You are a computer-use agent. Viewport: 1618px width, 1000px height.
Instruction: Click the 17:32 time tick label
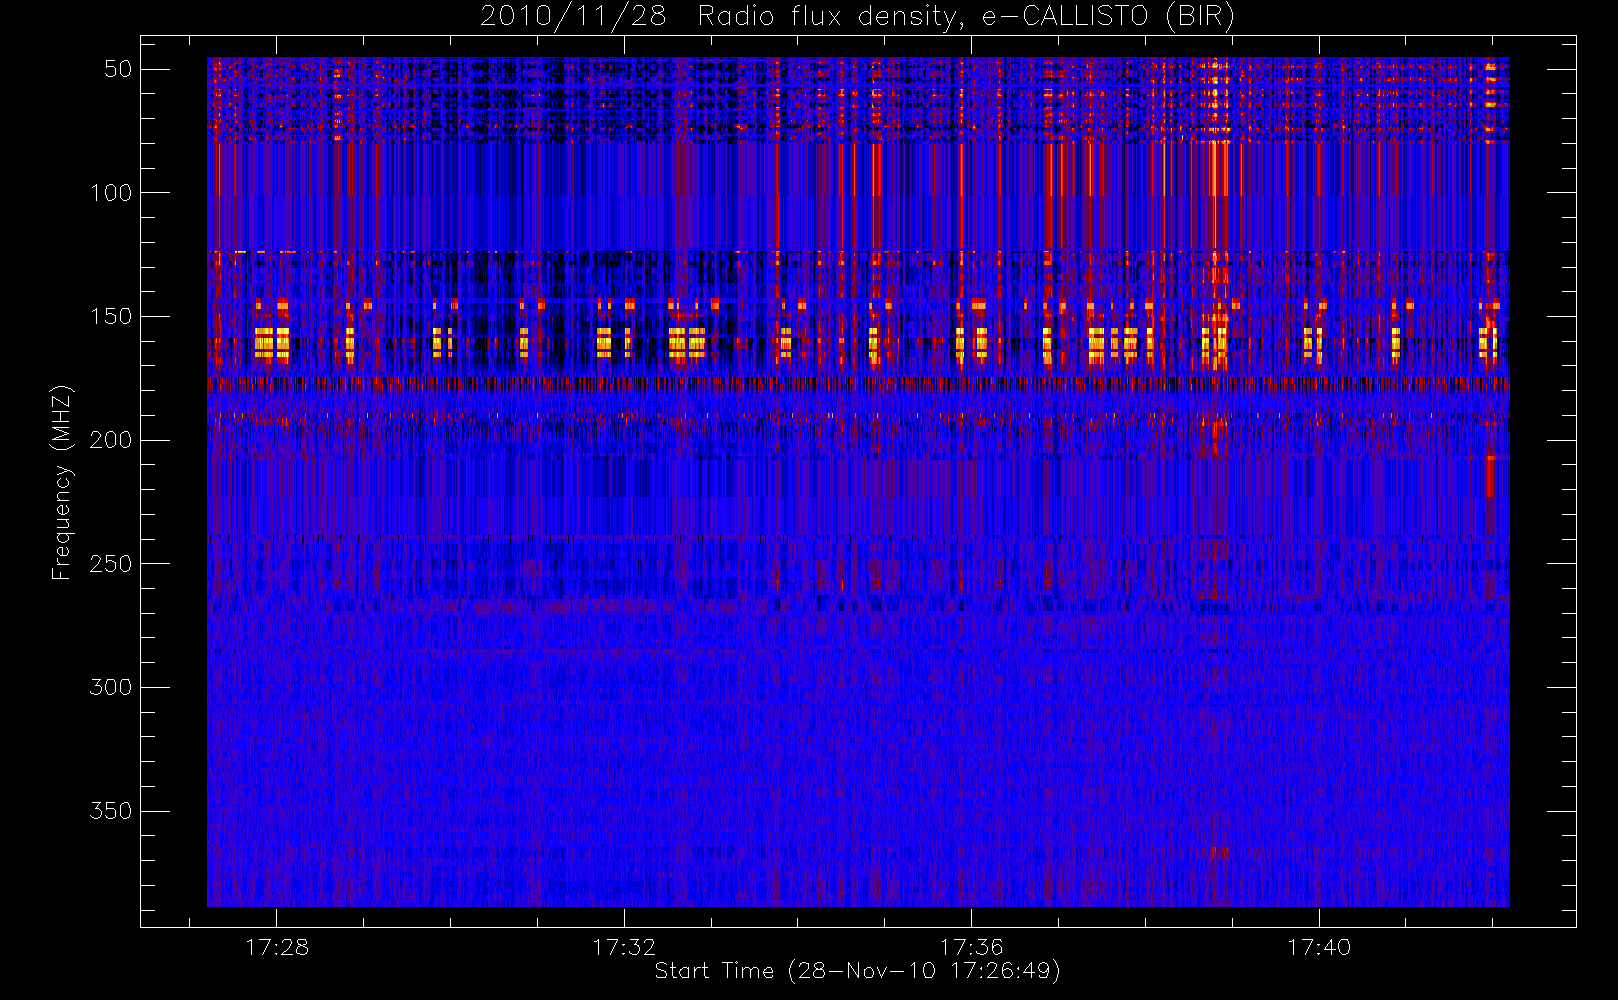(624, 947)
